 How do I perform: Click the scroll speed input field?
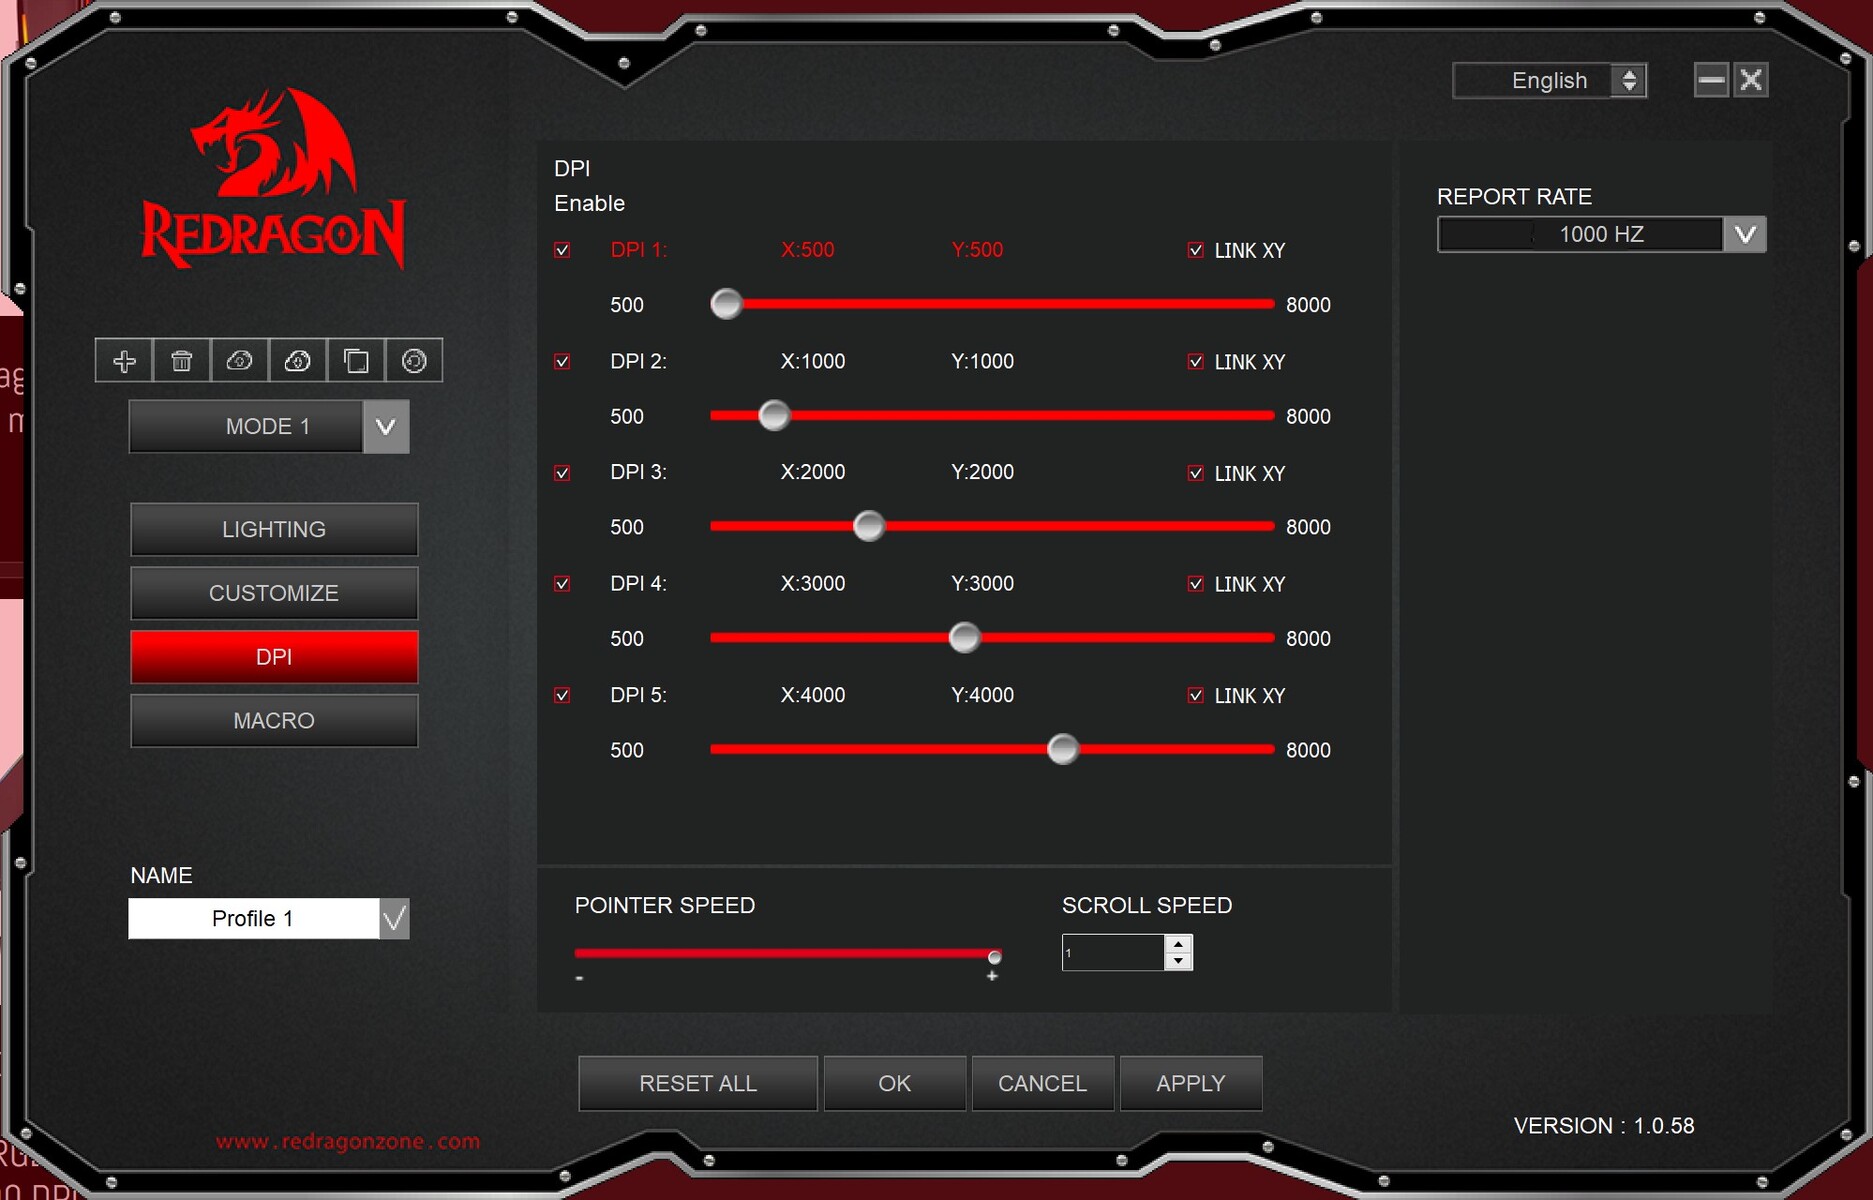coord(1113,953)
